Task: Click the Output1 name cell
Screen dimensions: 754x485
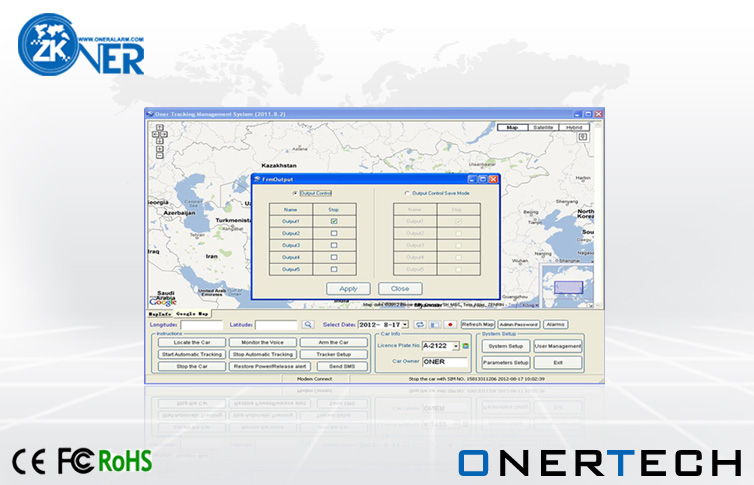Action: point(290,221)
